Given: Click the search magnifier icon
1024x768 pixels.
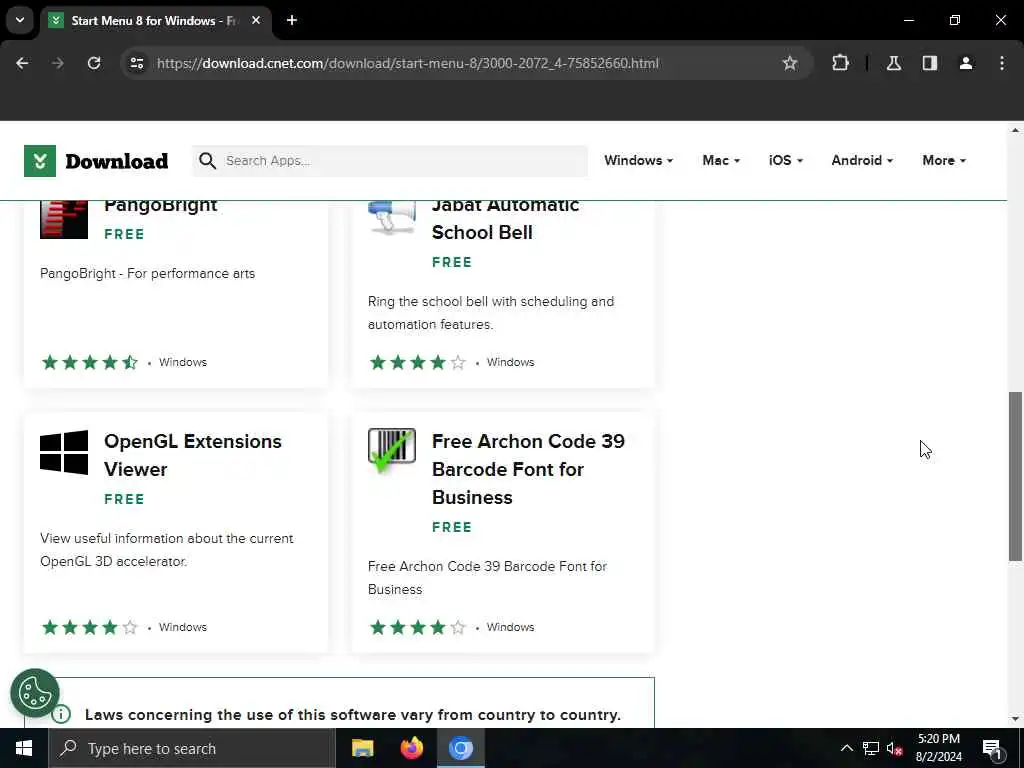Looking at the screenshot, I should point(207,161).
